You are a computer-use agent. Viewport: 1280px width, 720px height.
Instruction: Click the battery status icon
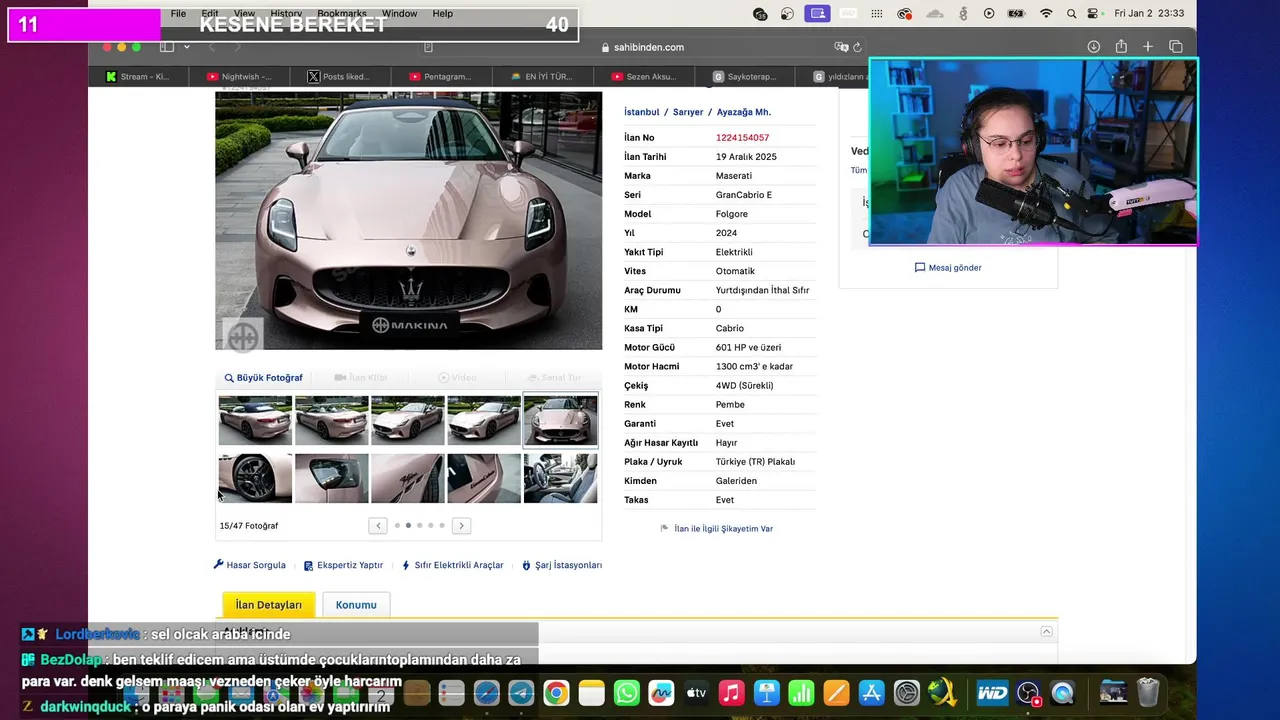click(x=1016, y=14)
